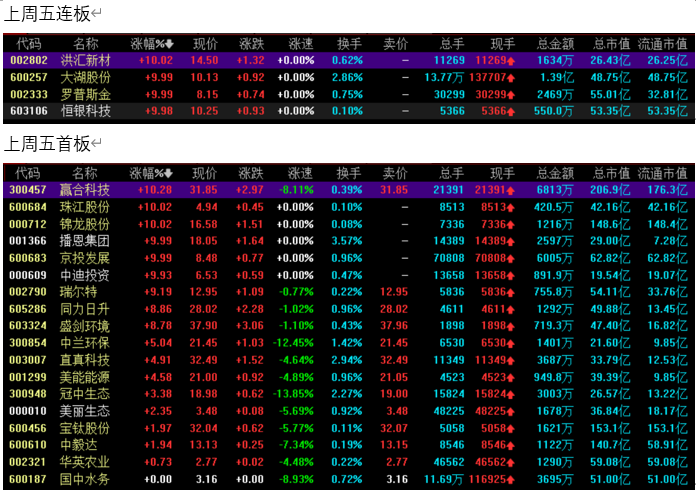
Task: Click the 206.9亿 market cap cell
Action: tap(610, 190)
